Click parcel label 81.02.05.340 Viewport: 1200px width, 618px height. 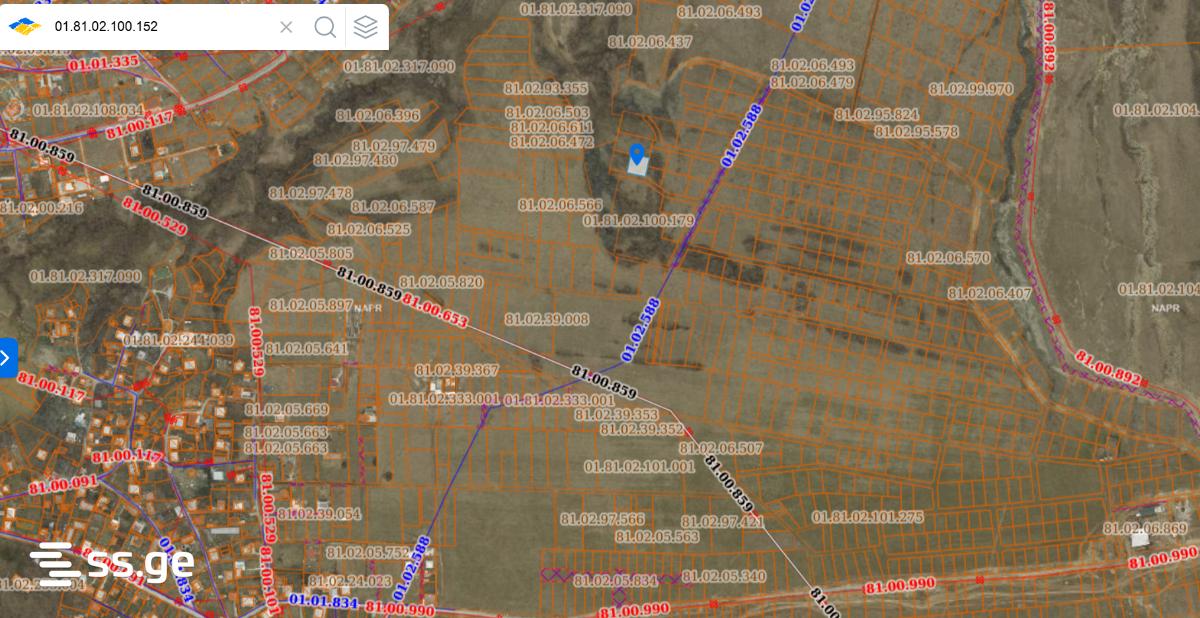[724, 576]
